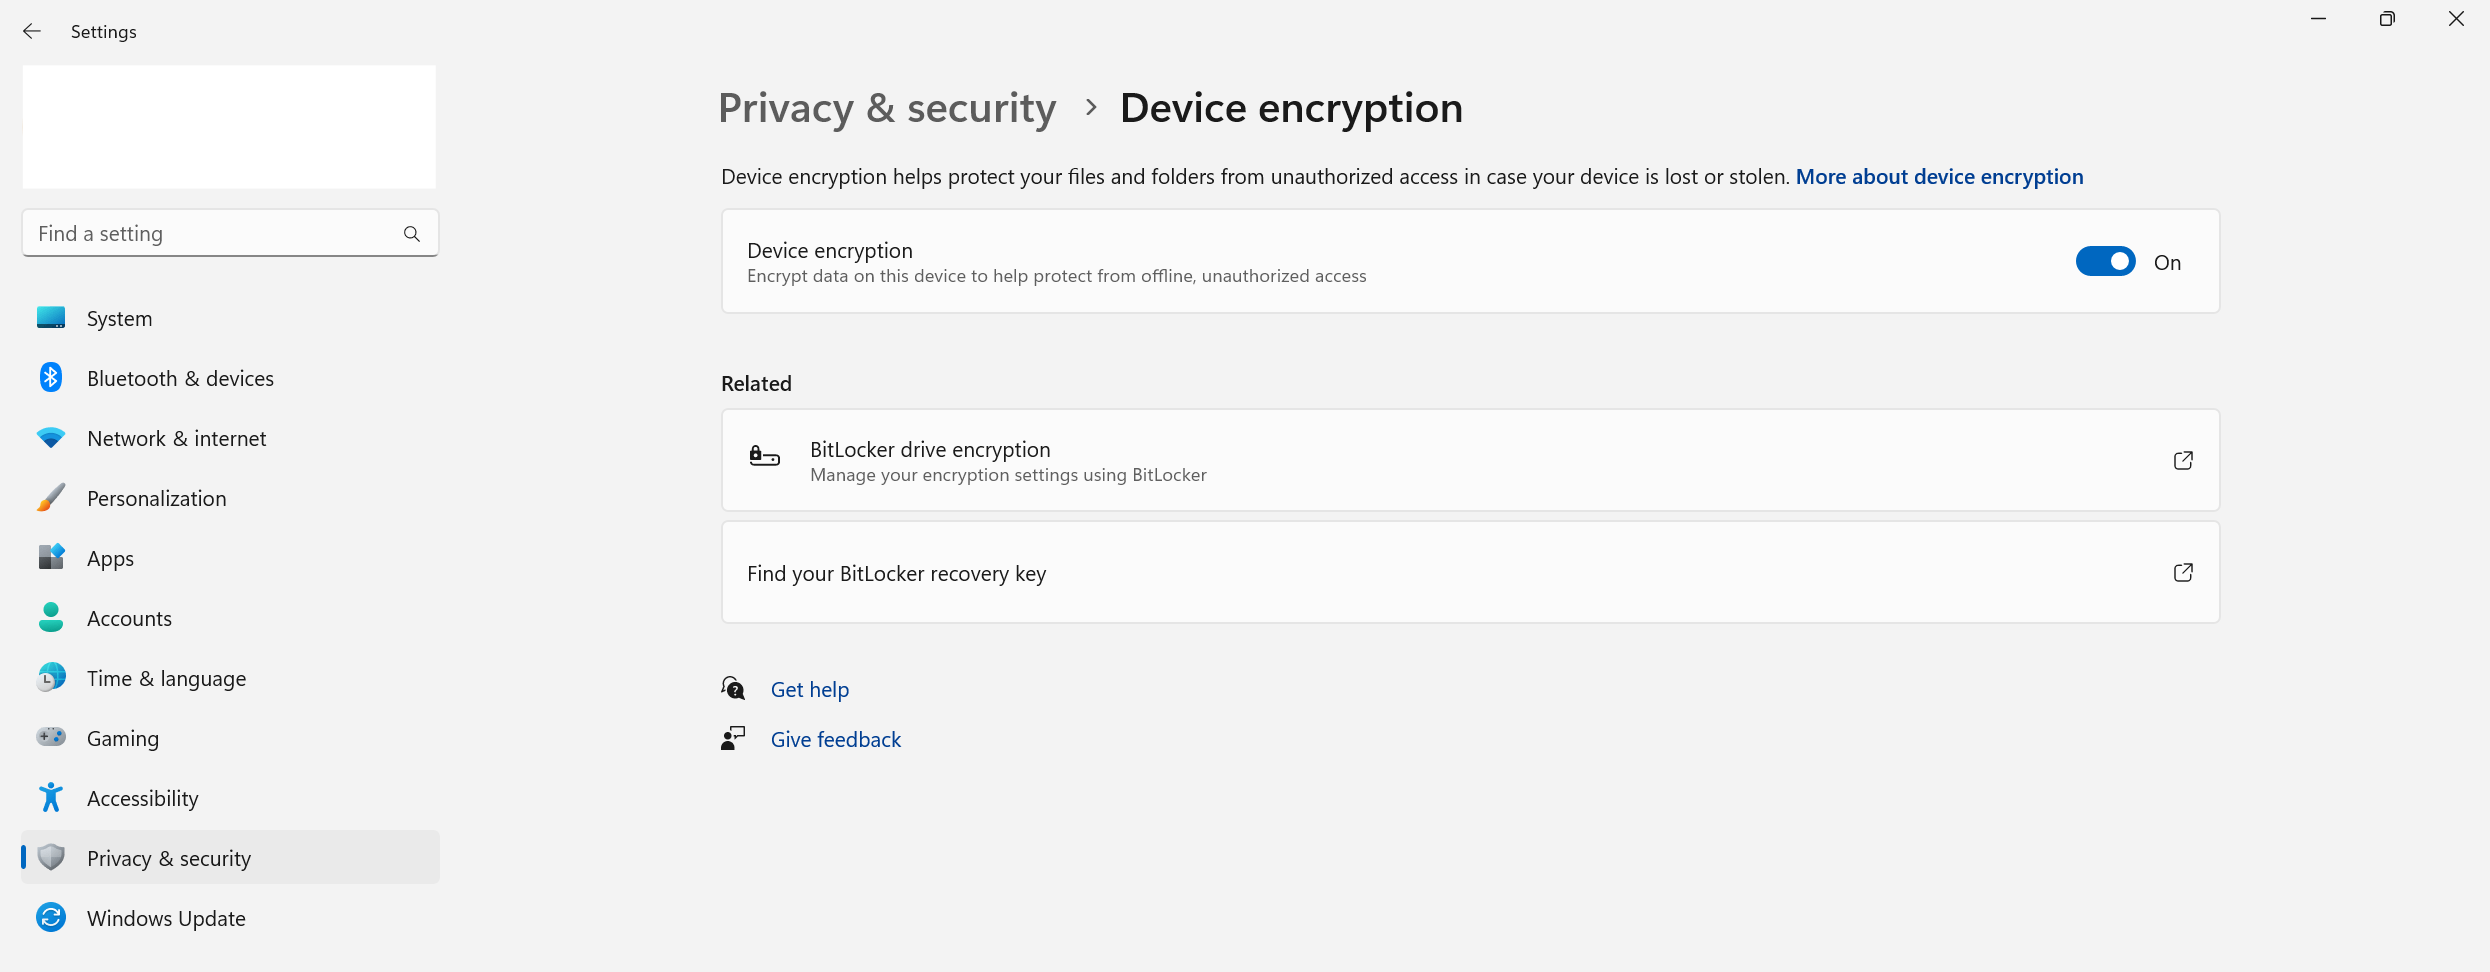Image resolution: width=2490 pixels, height=972 pixels.
Task: Select Apps in the sidebar
Action: click(x=110, y=558)
